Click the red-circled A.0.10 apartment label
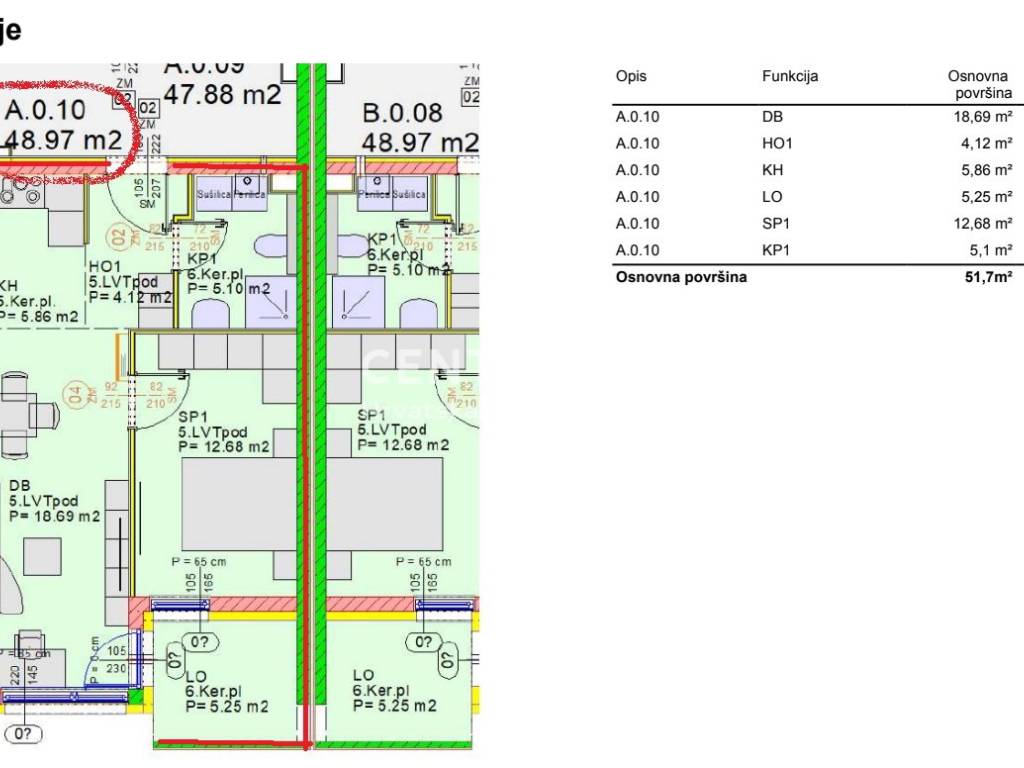The height and width of the screenshot is (768, 1024). click(65, 125)
